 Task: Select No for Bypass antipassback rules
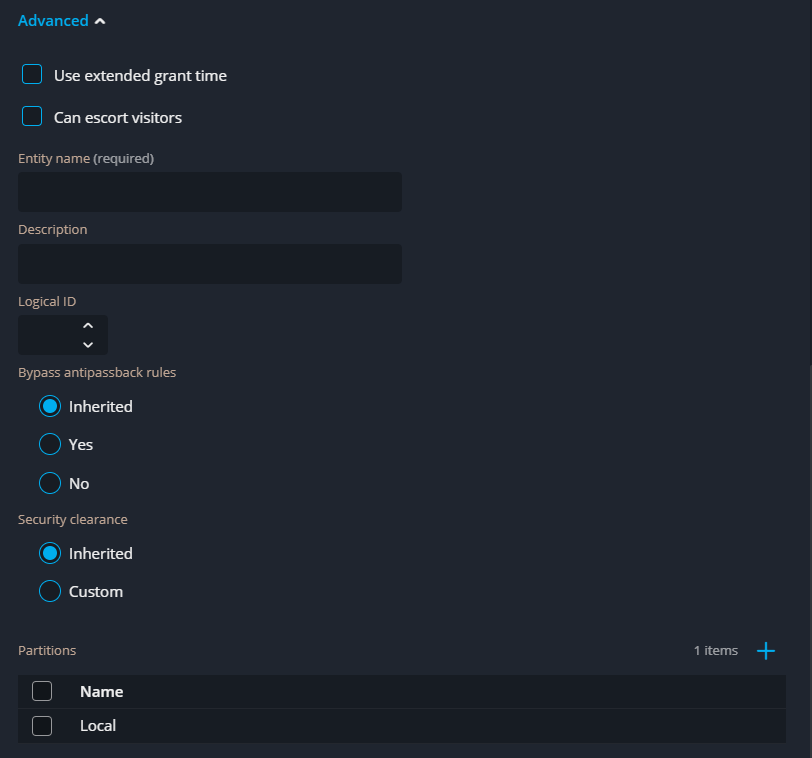click(50, 482)
